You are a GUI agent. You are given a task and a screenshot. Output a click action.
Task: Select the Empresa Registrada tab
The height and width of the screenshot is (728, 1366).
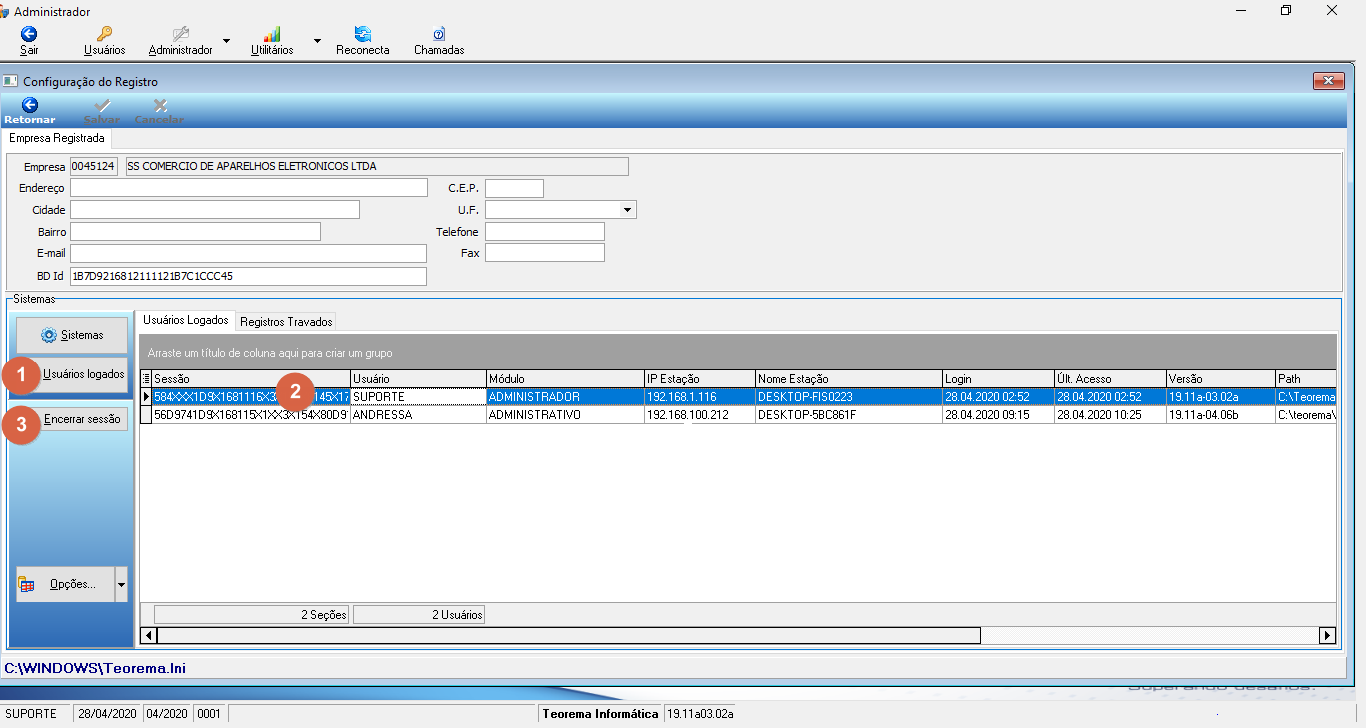(57, 138)
